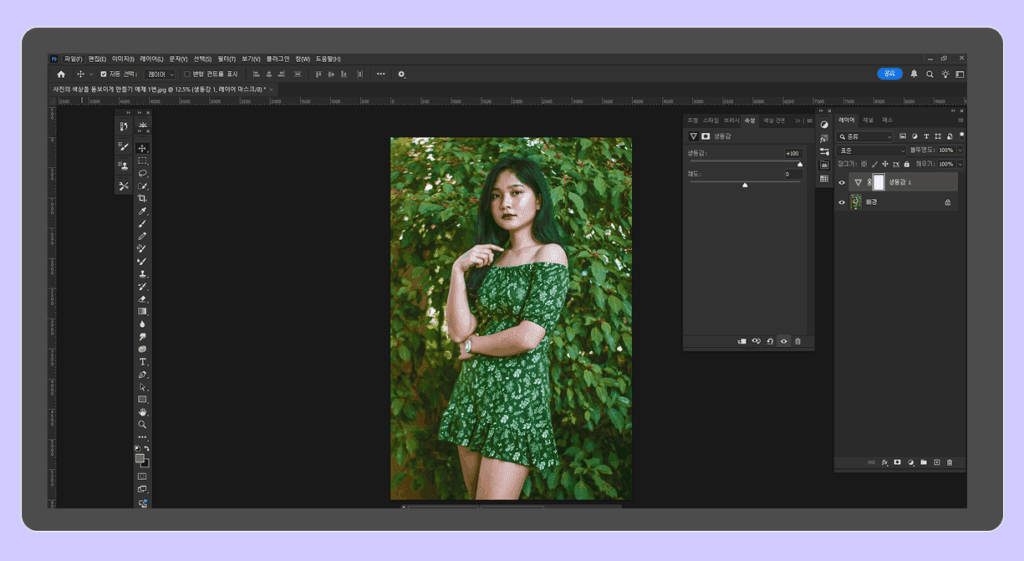Click the blue 공유 share button
This screenshot has width=1024, height=561.
(x=889, y=74)
